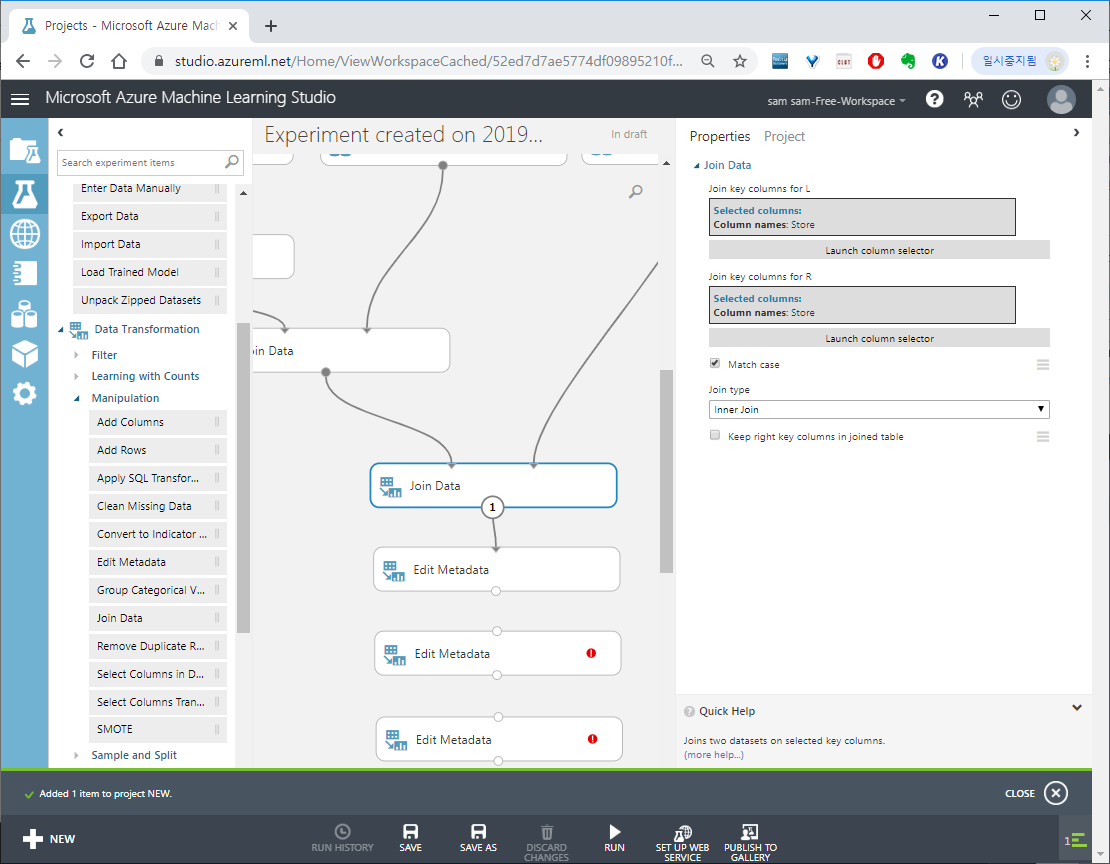Viewport: 1110px width, 864px height.
Task: Click the browser address bar
Action: (429, 61)
